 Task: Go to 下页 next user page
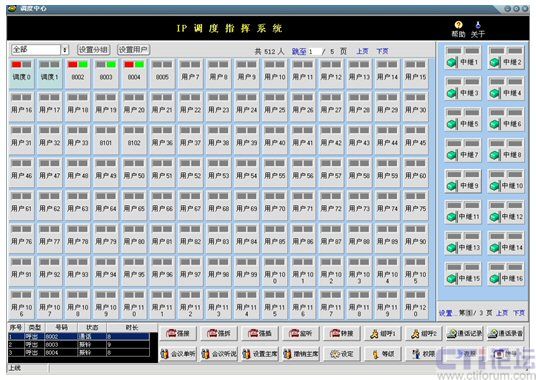coord(382,51)
